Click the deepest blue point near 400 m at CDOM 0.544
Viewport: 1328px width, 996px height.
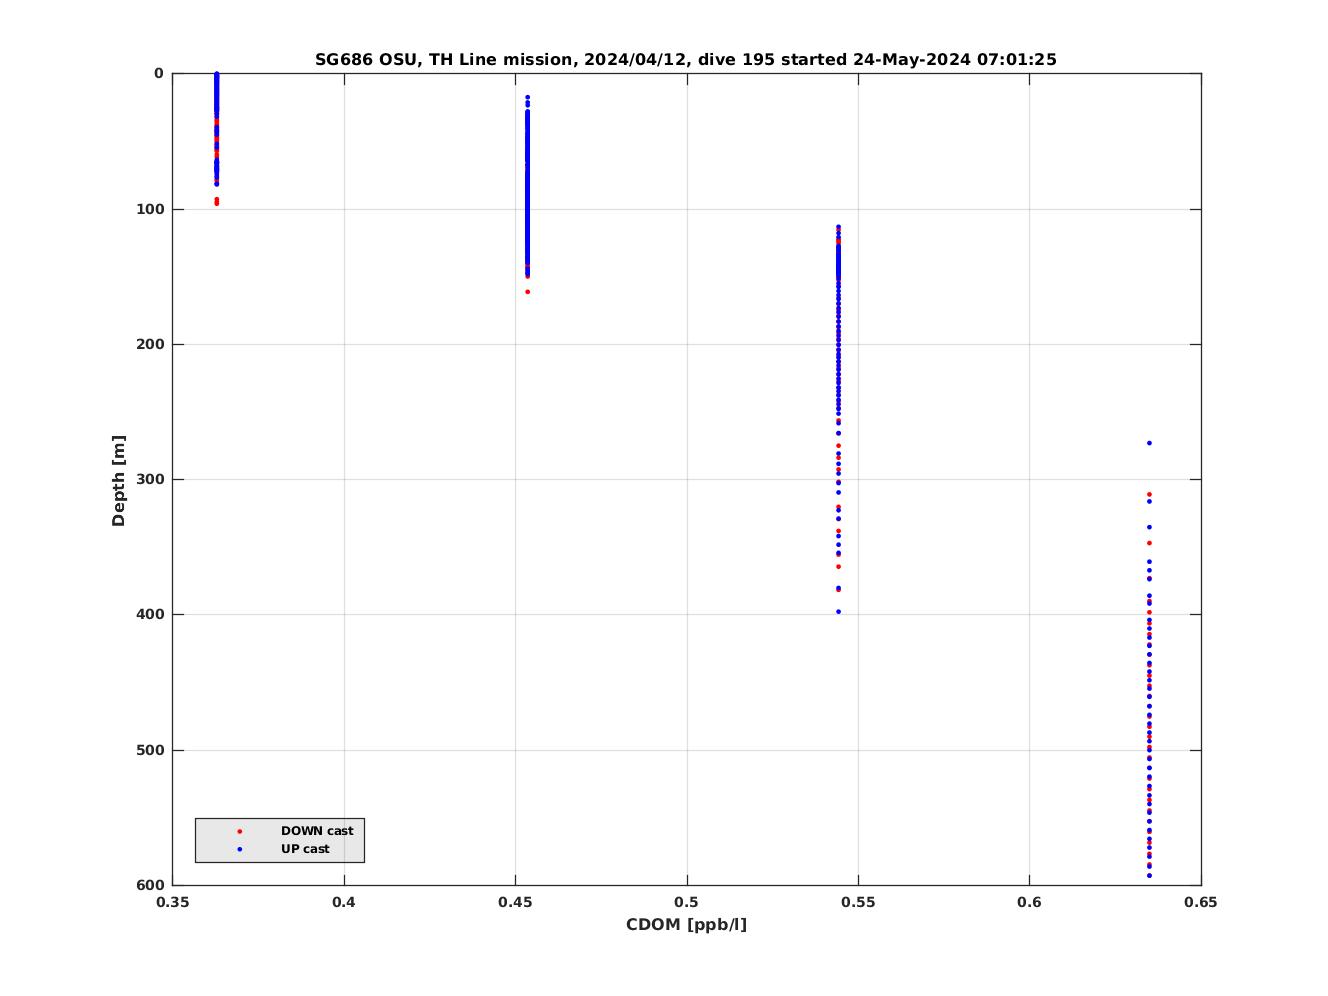point(838,612)
